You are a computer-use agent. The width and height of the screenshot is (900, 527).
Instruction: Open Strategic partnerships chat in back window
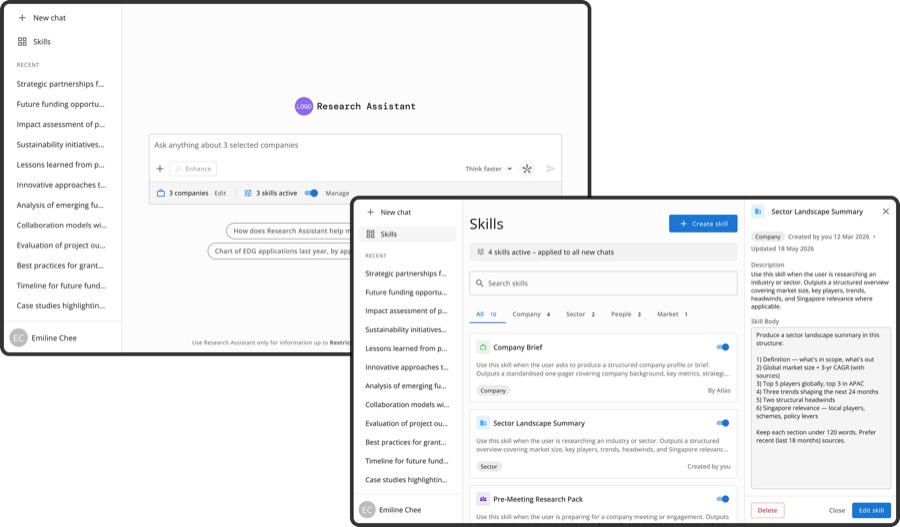point(60,84)
